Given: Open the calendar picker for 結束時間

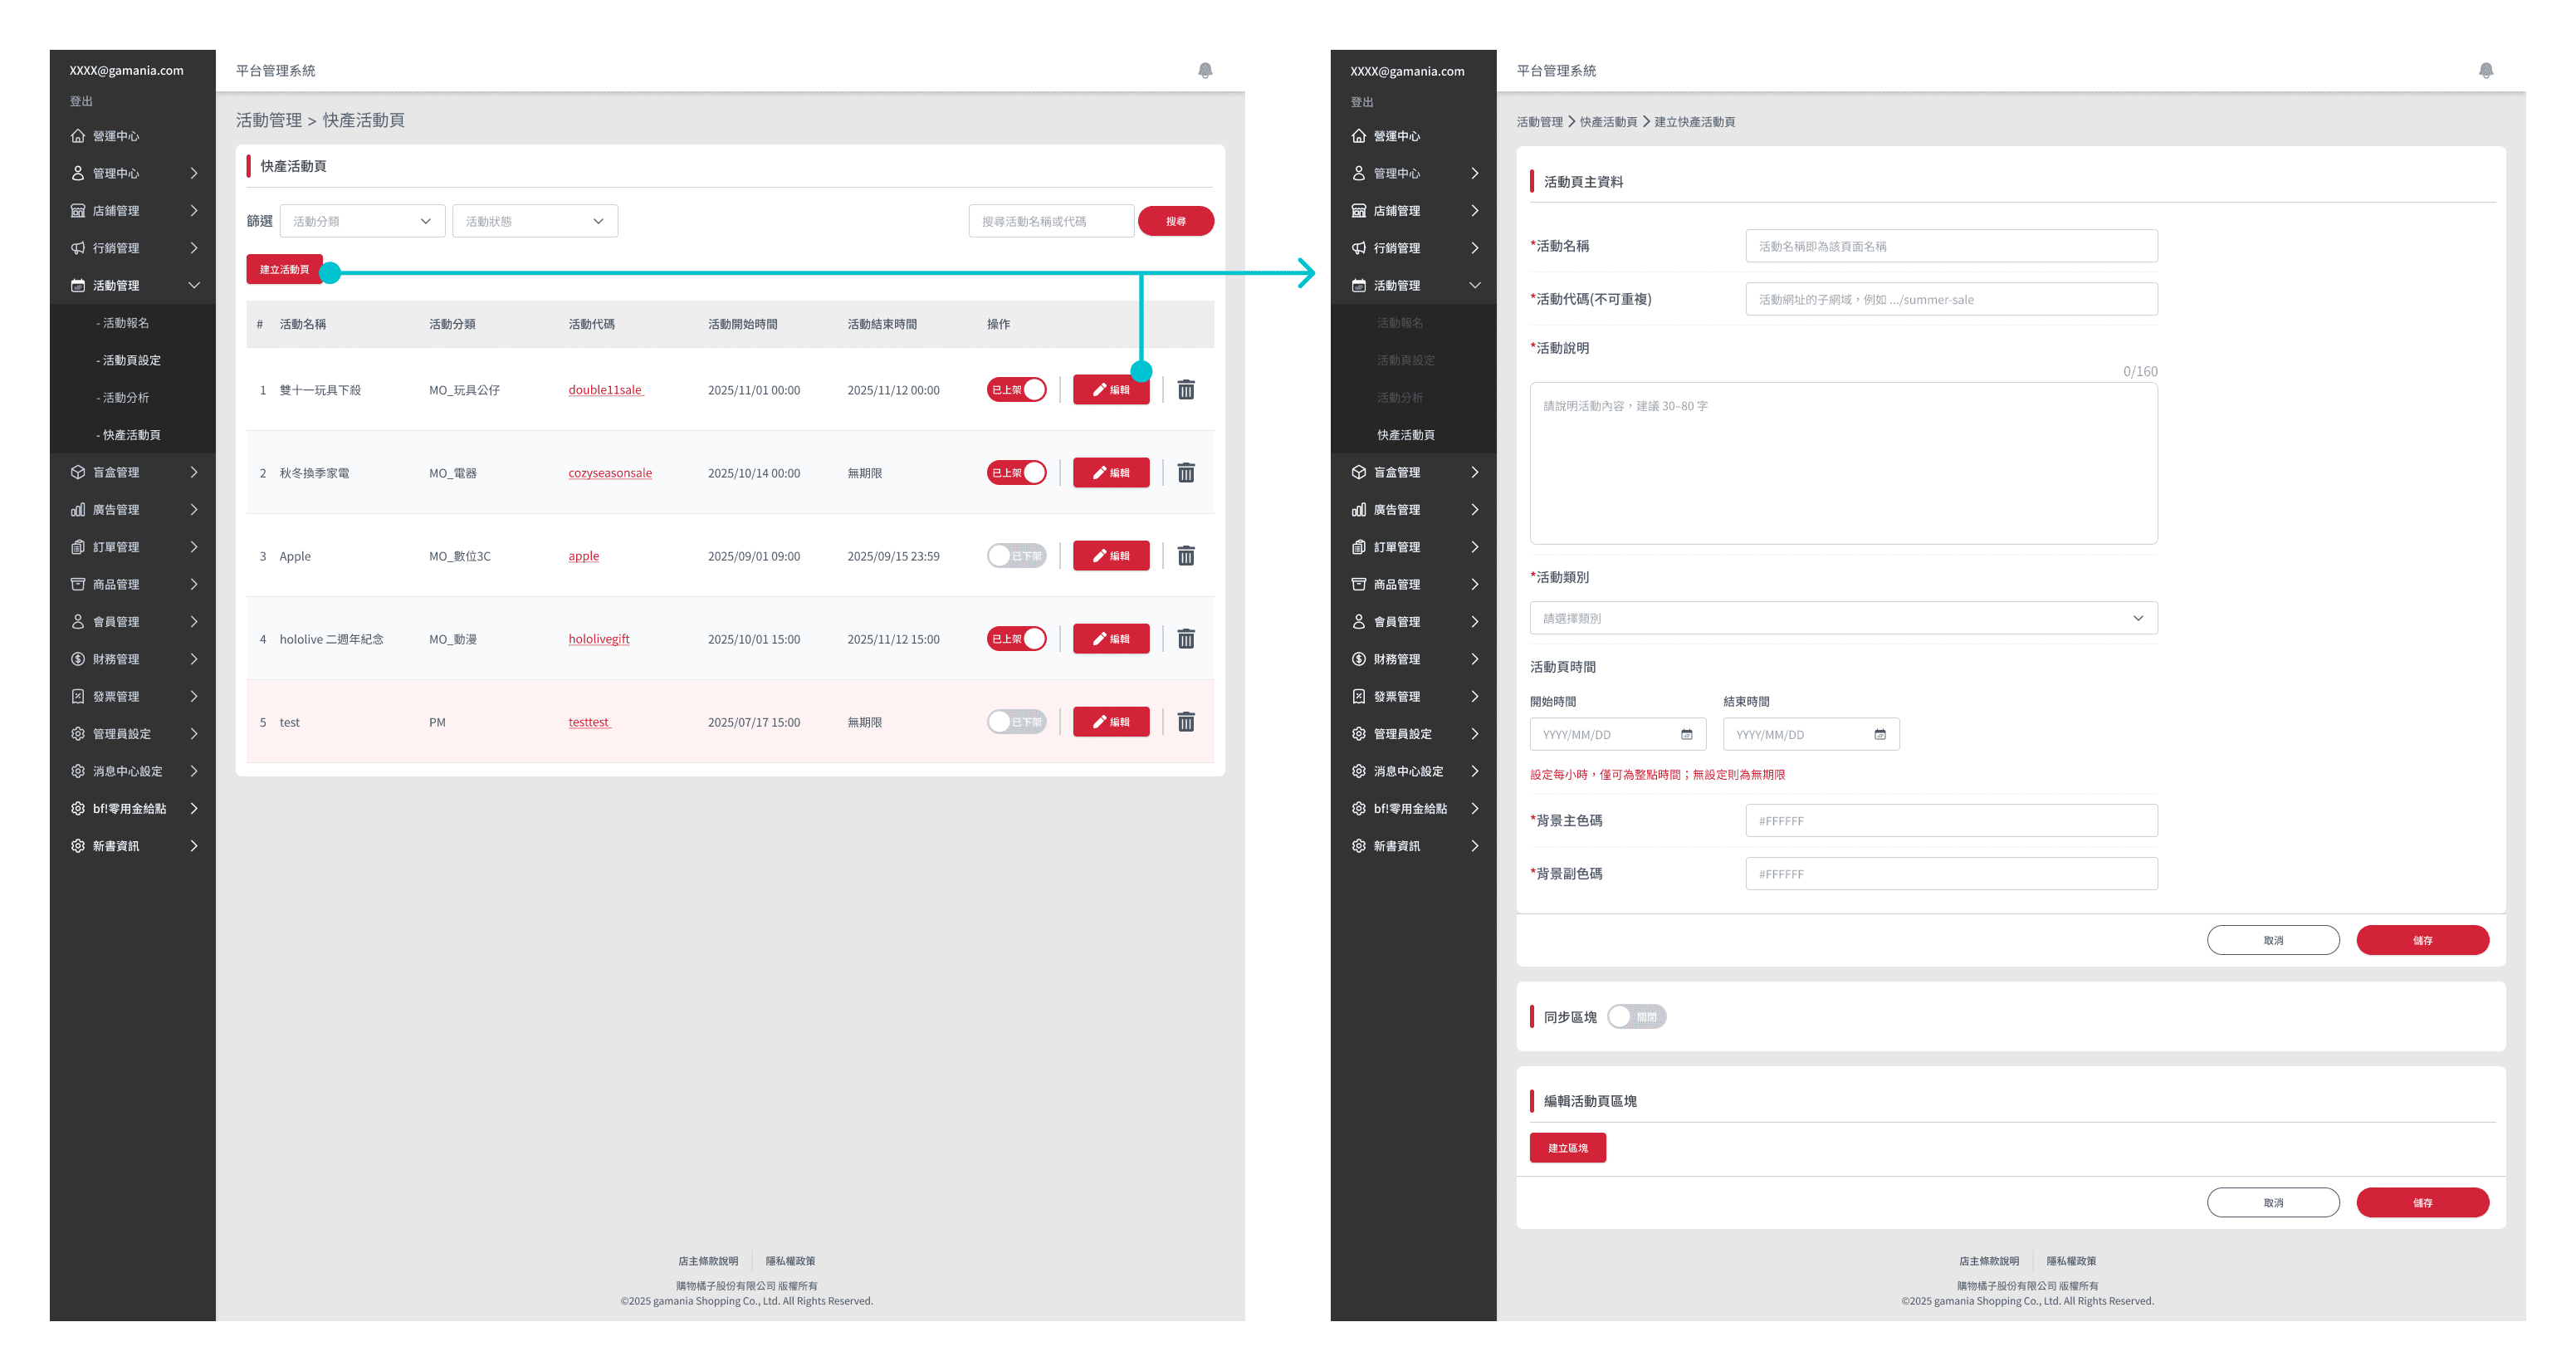Looking at the screenshot, I should [x=1880, y=735].
